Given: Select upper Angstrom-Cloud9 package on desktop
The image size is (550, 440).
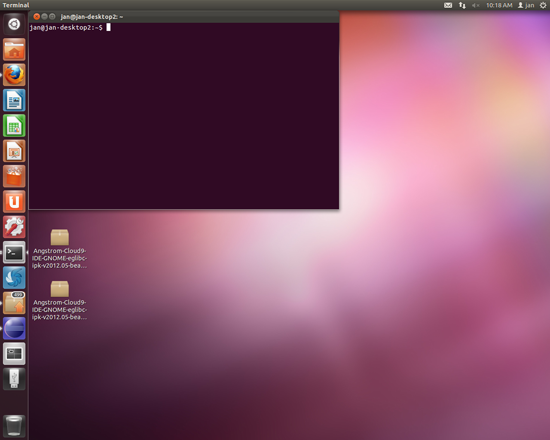Looking at the screenshot, I should click(59, 249).
